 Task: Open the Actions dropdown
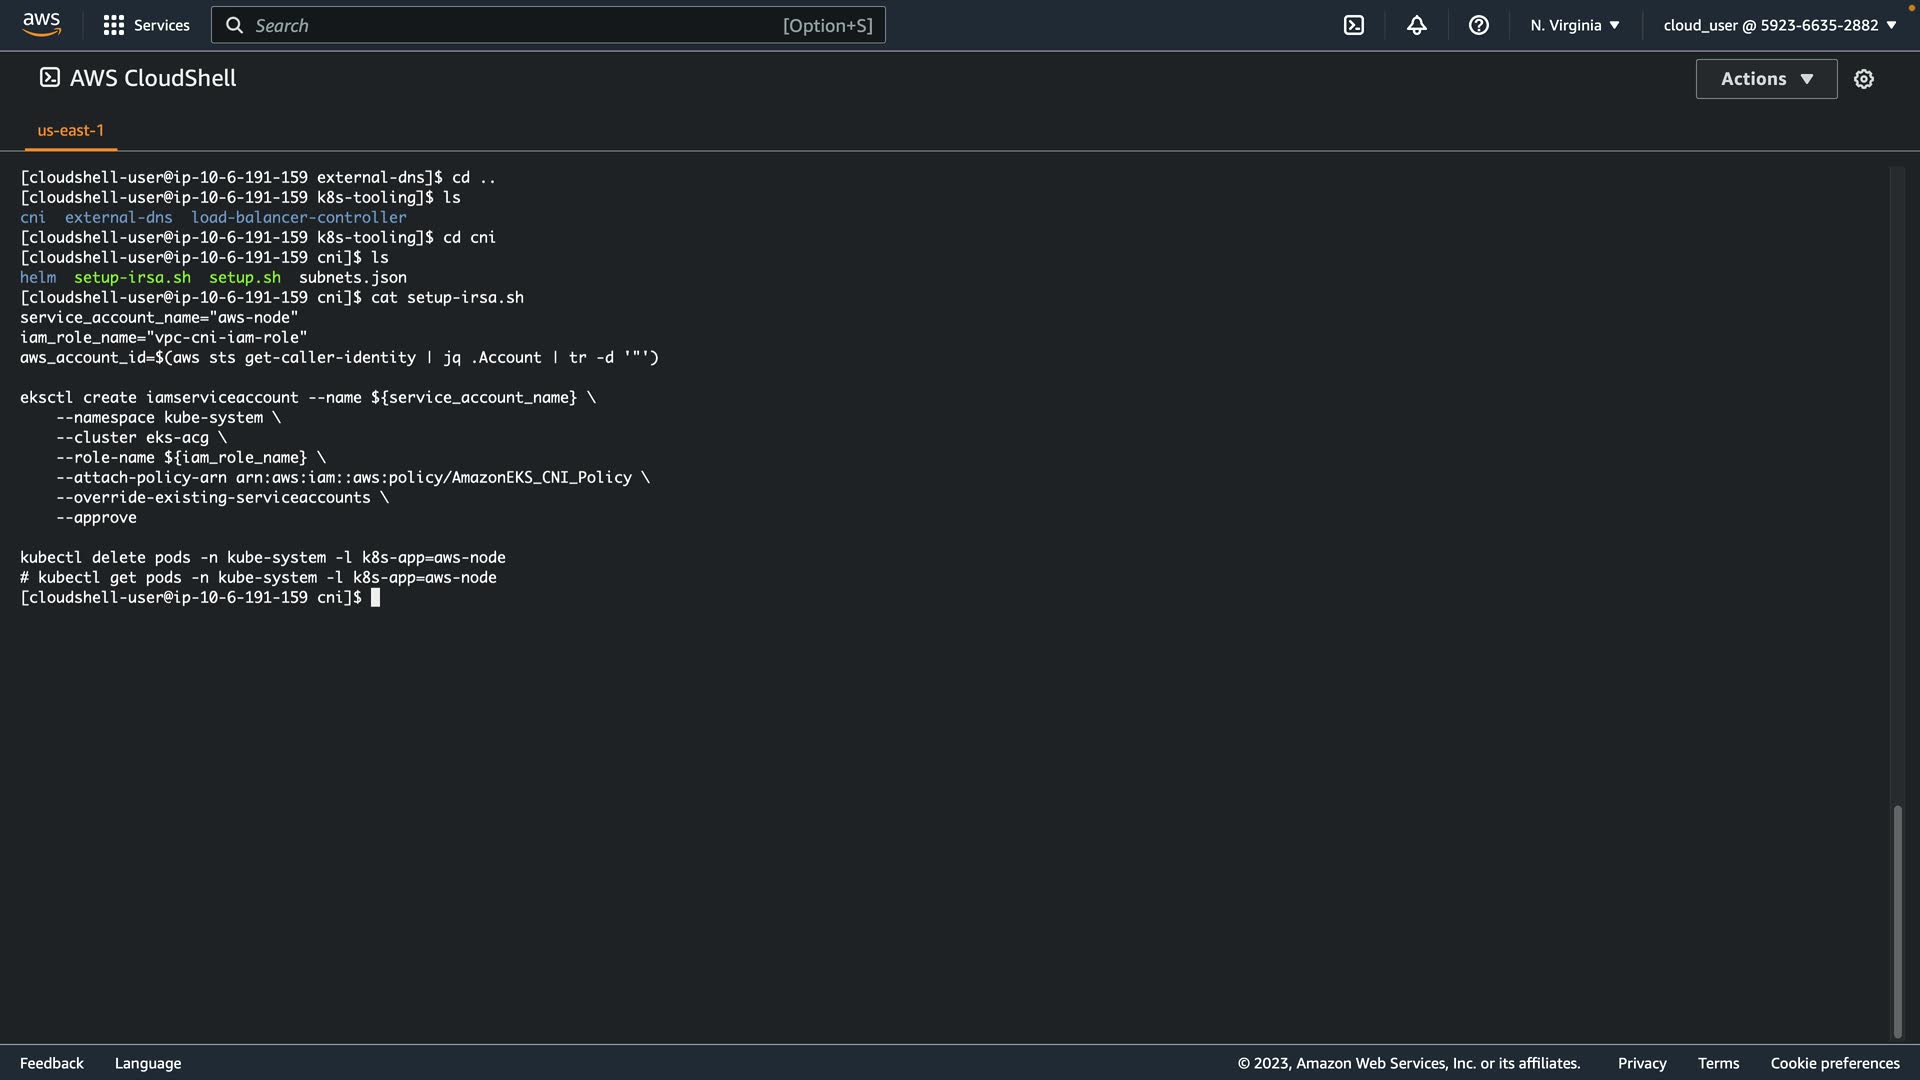point(1766,79)
